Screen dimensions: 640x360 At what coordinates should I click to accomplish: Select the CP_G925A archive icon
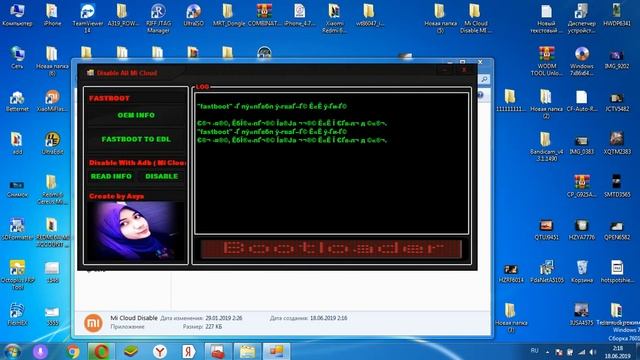[x=582, y=186]
